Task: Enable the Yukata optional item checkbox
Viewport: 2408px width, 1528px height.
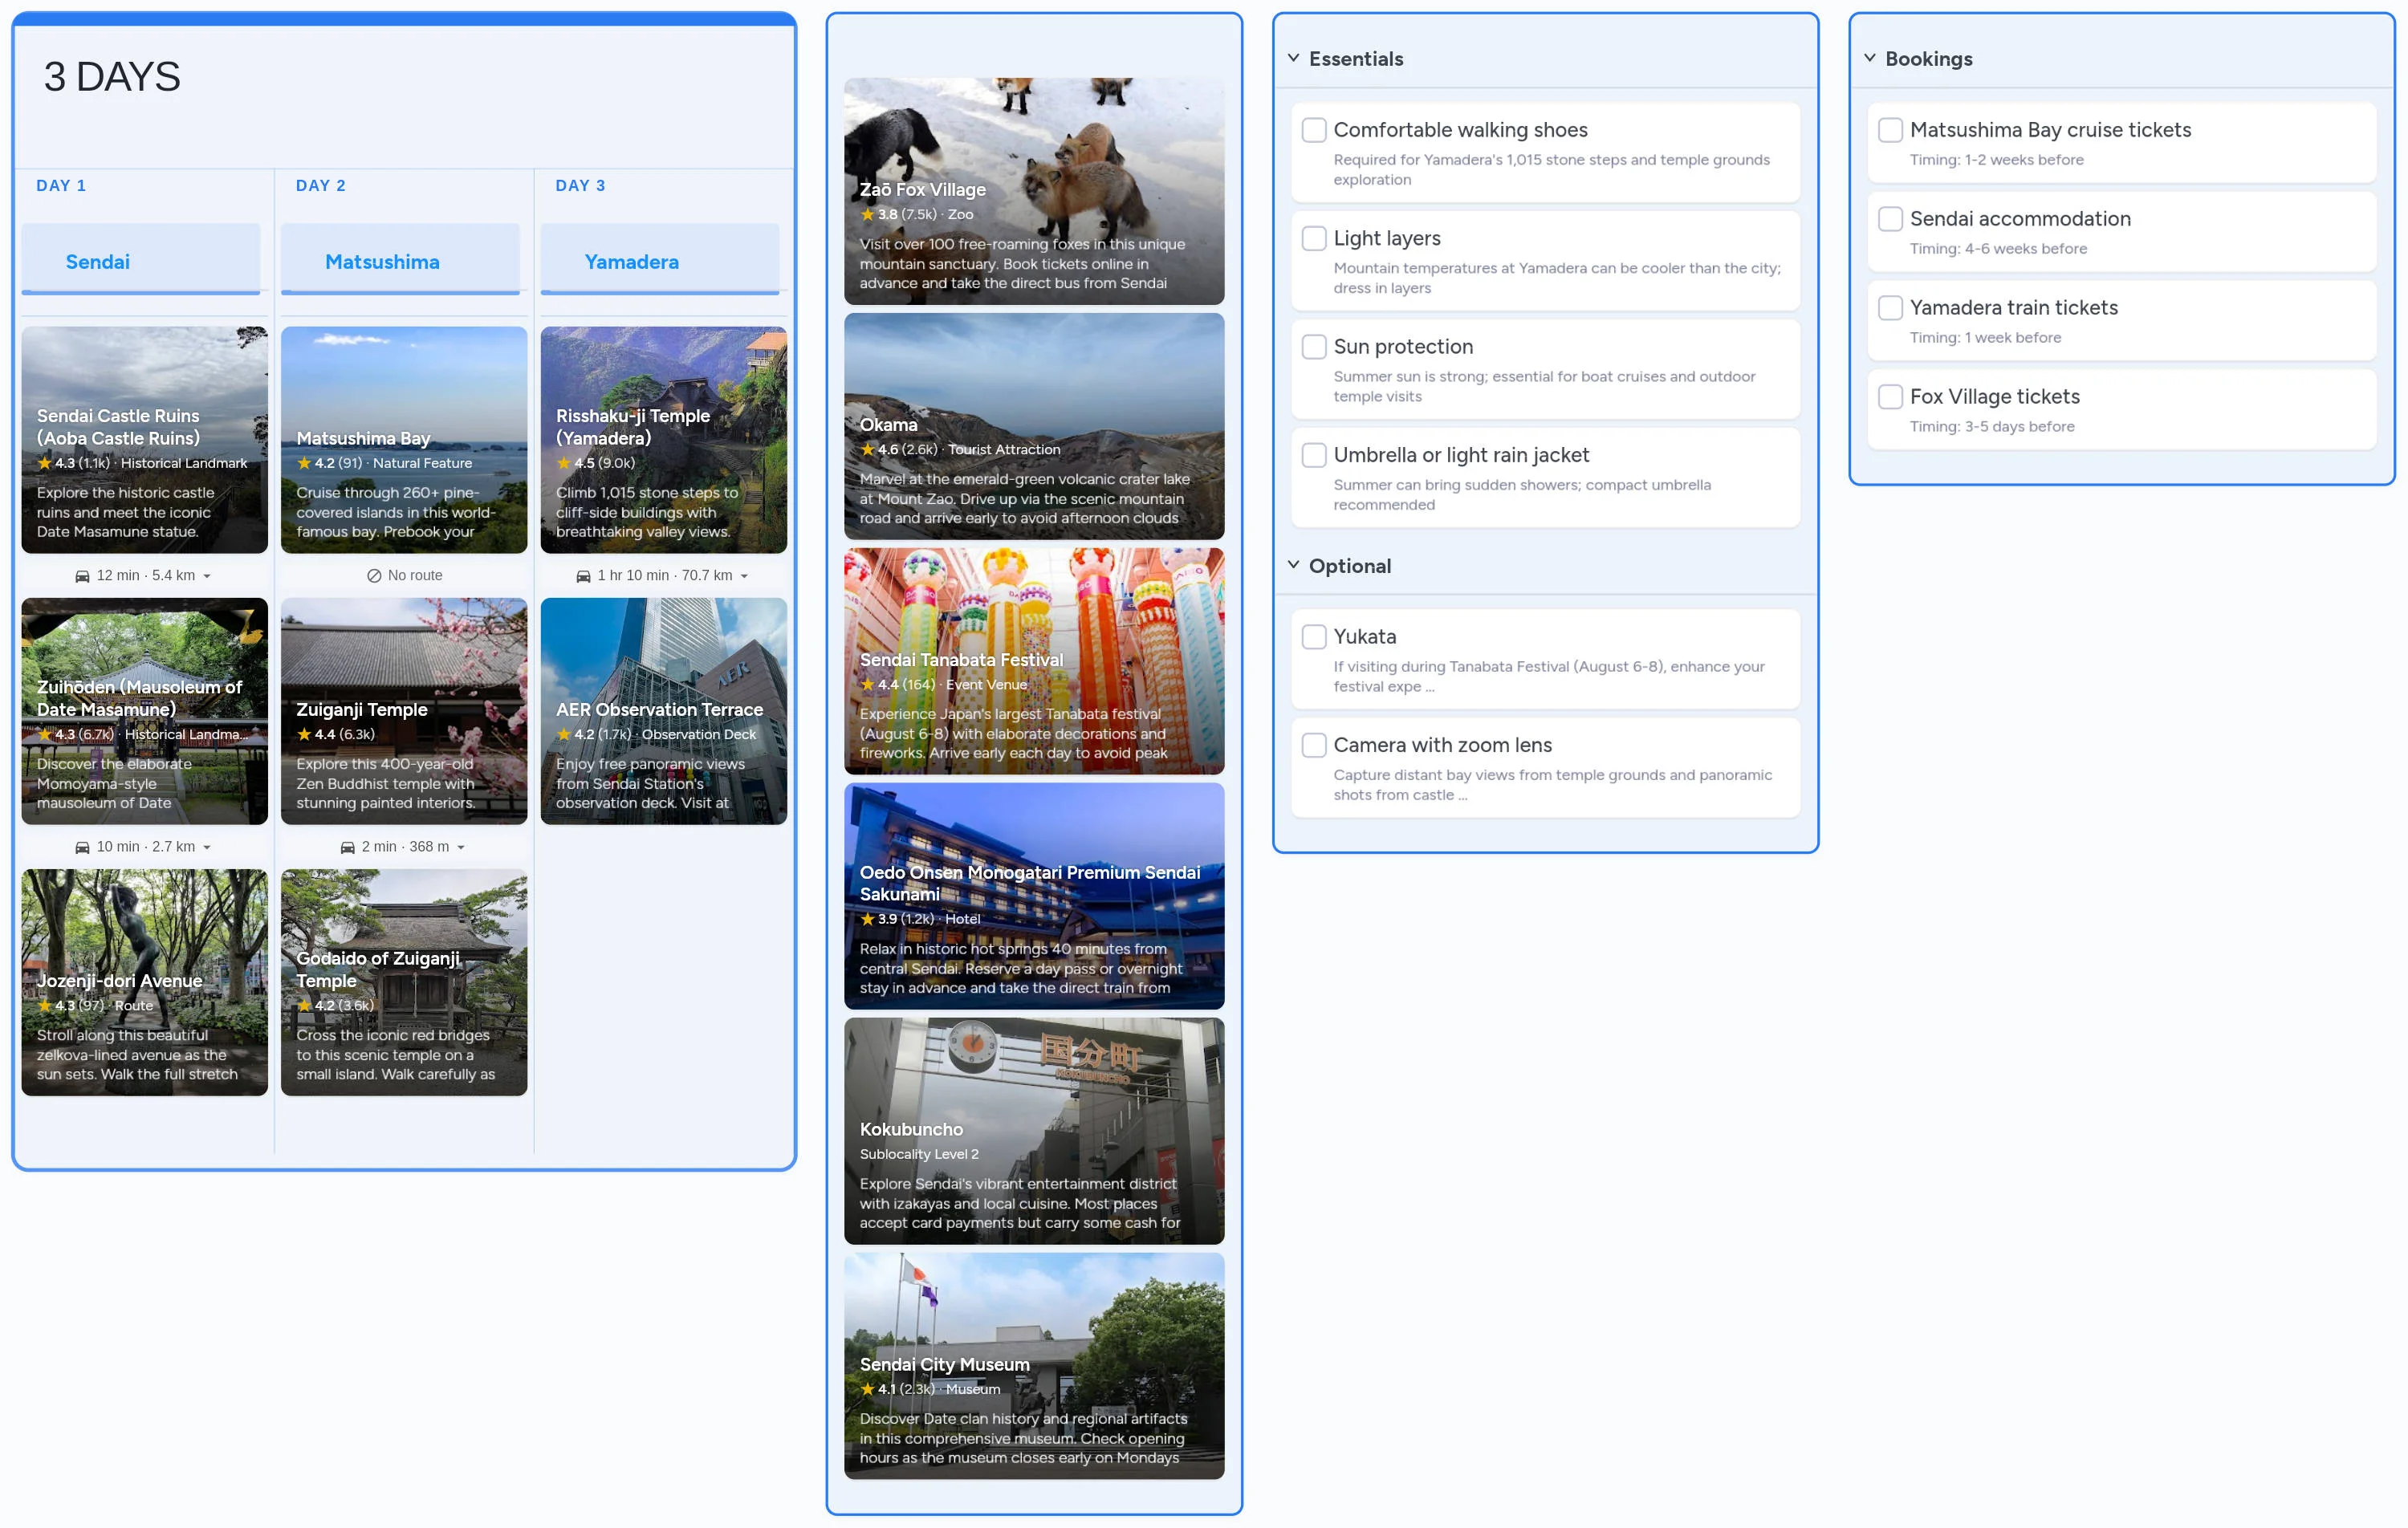Action: coord(1313,636)
